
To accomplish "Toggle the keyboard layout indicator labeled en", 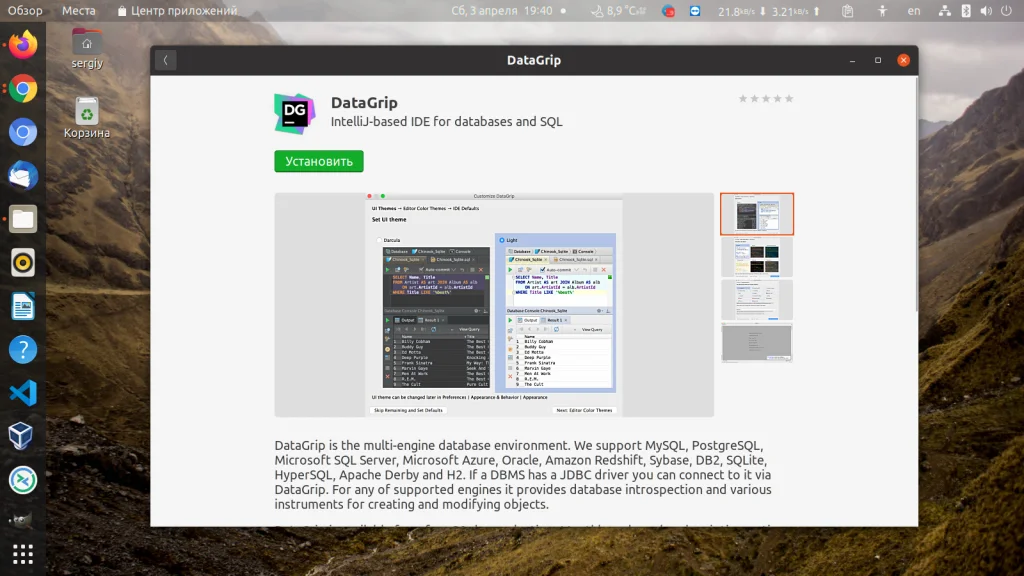I will click(x=914, y=10).
